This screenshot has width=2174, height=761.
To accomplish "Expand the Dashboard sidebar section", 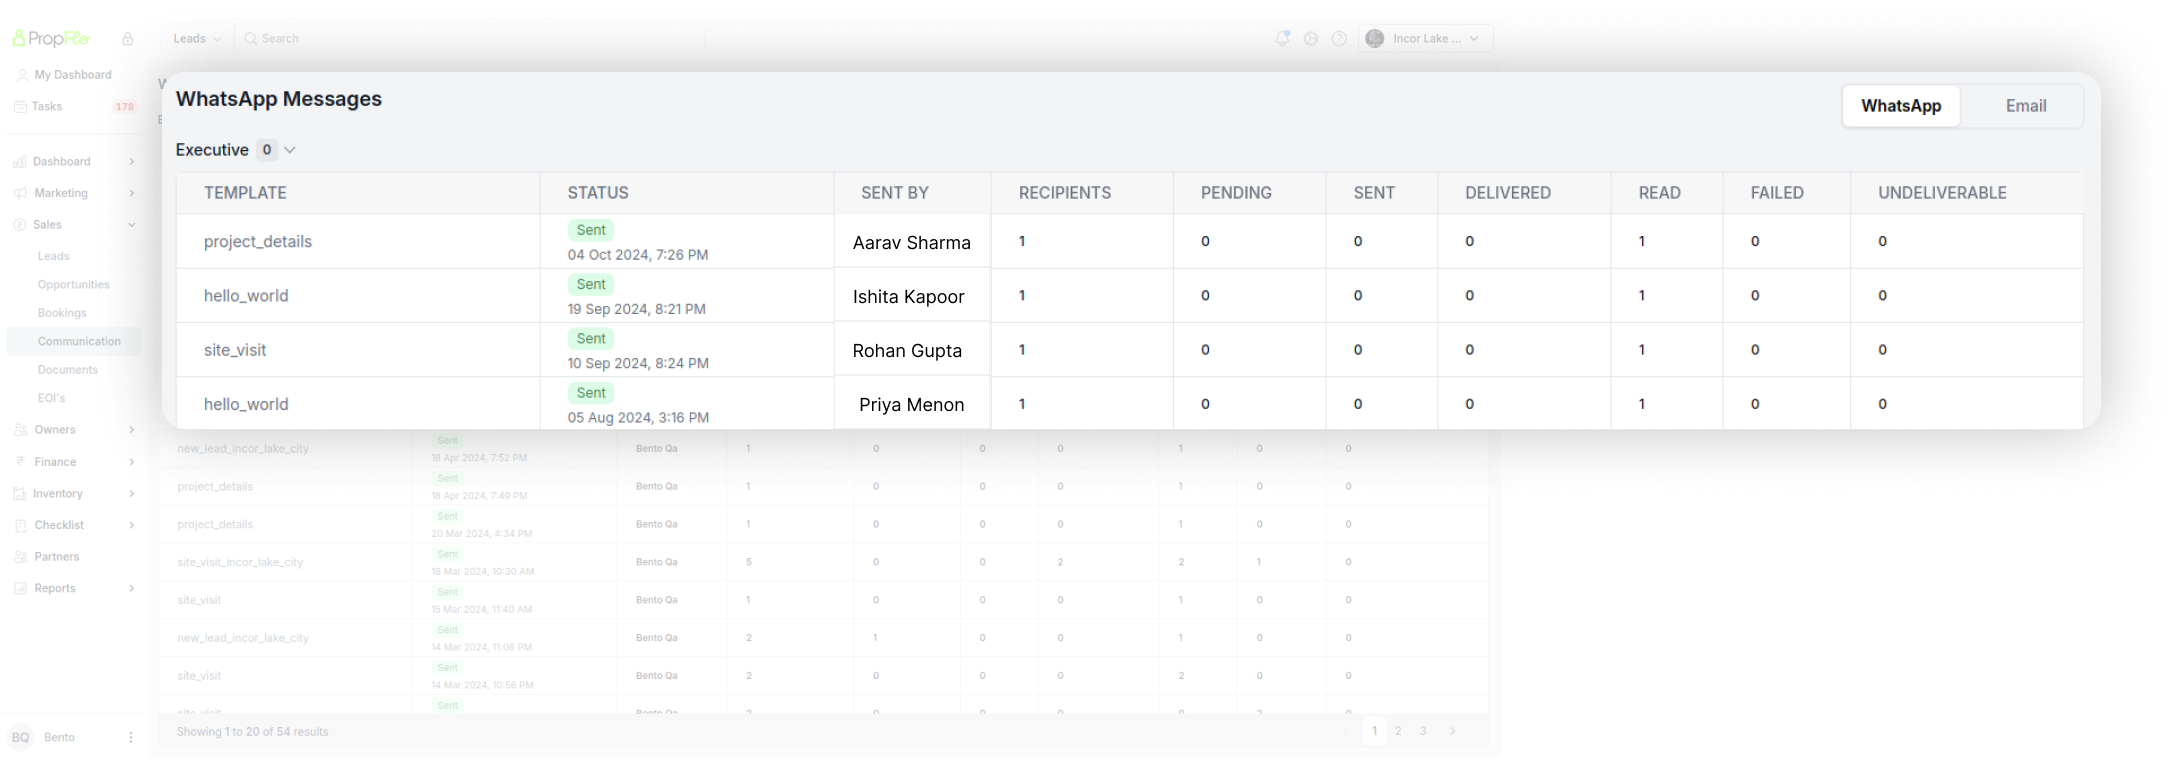I will click(x=131, y=161).
